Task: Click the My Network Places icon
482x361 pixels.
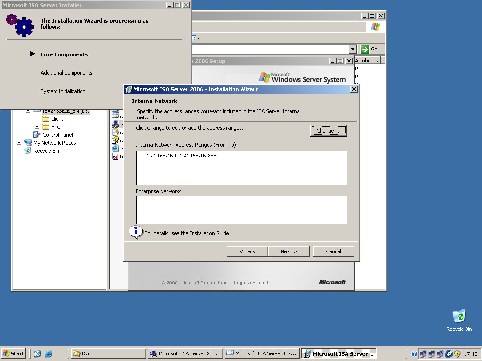Action: coord(28,143)
